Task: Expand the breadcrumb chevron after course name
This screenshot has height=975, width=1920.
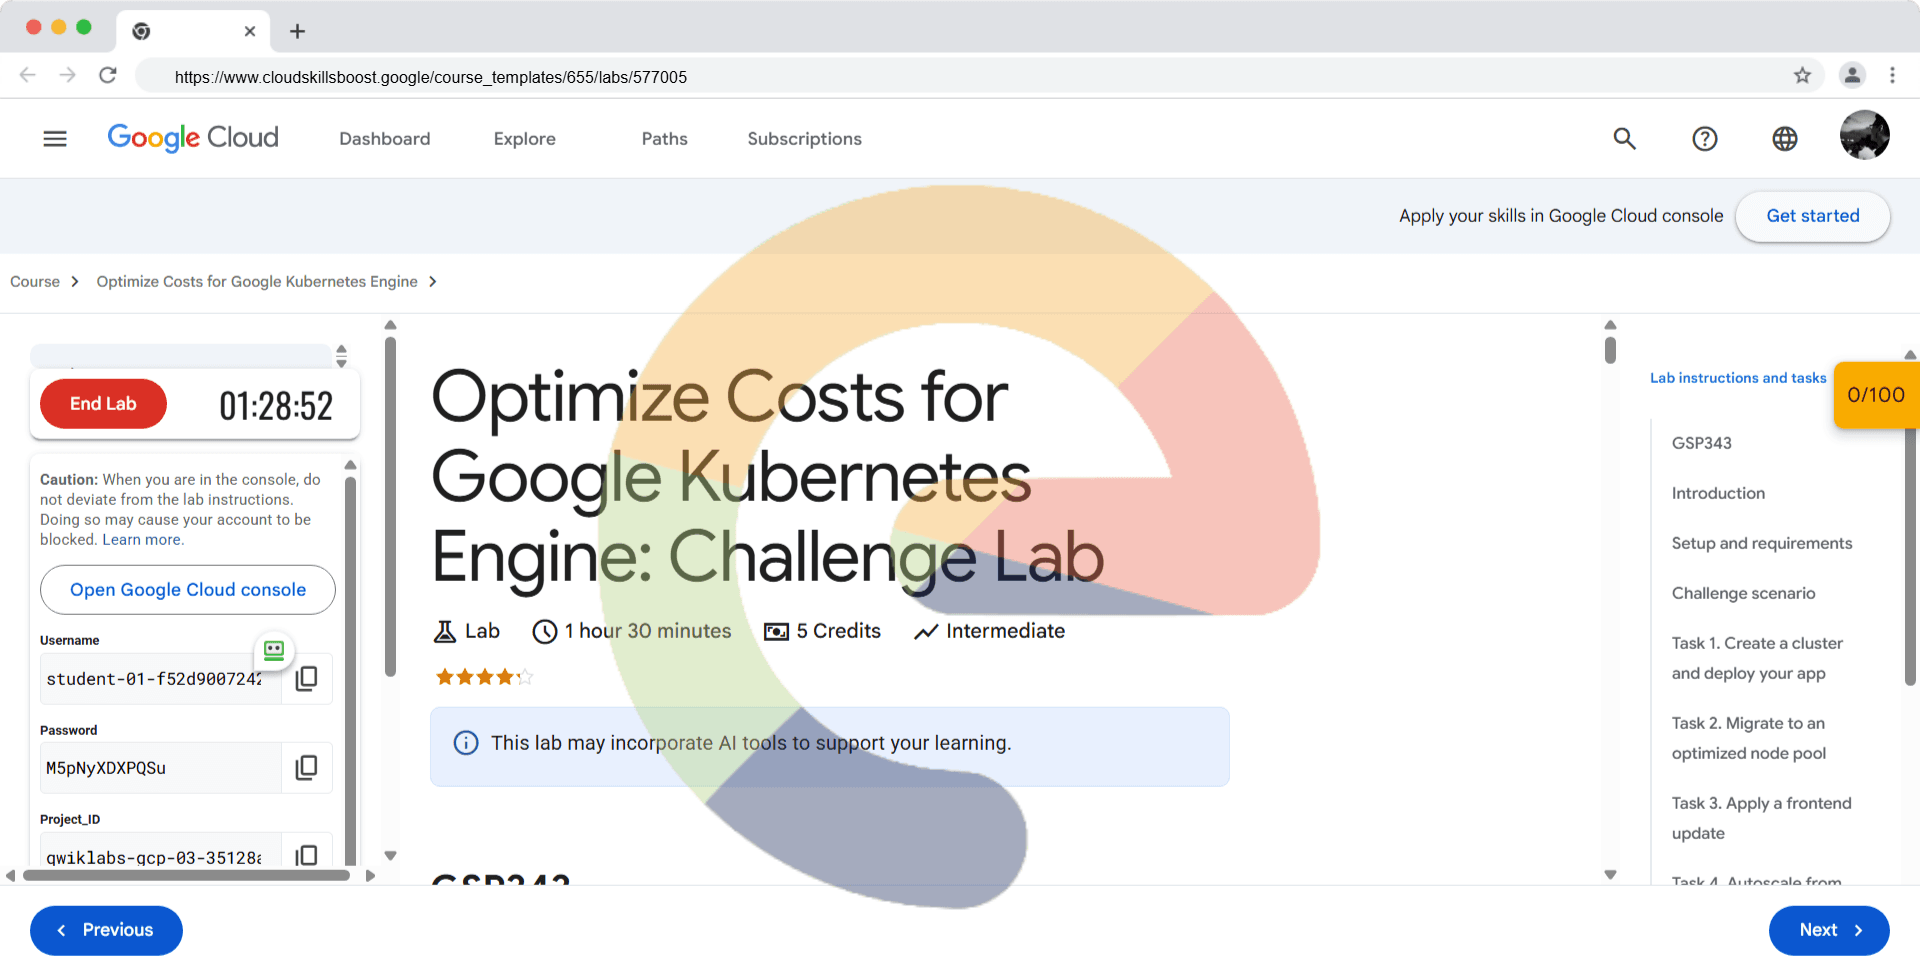Action: 433,282
